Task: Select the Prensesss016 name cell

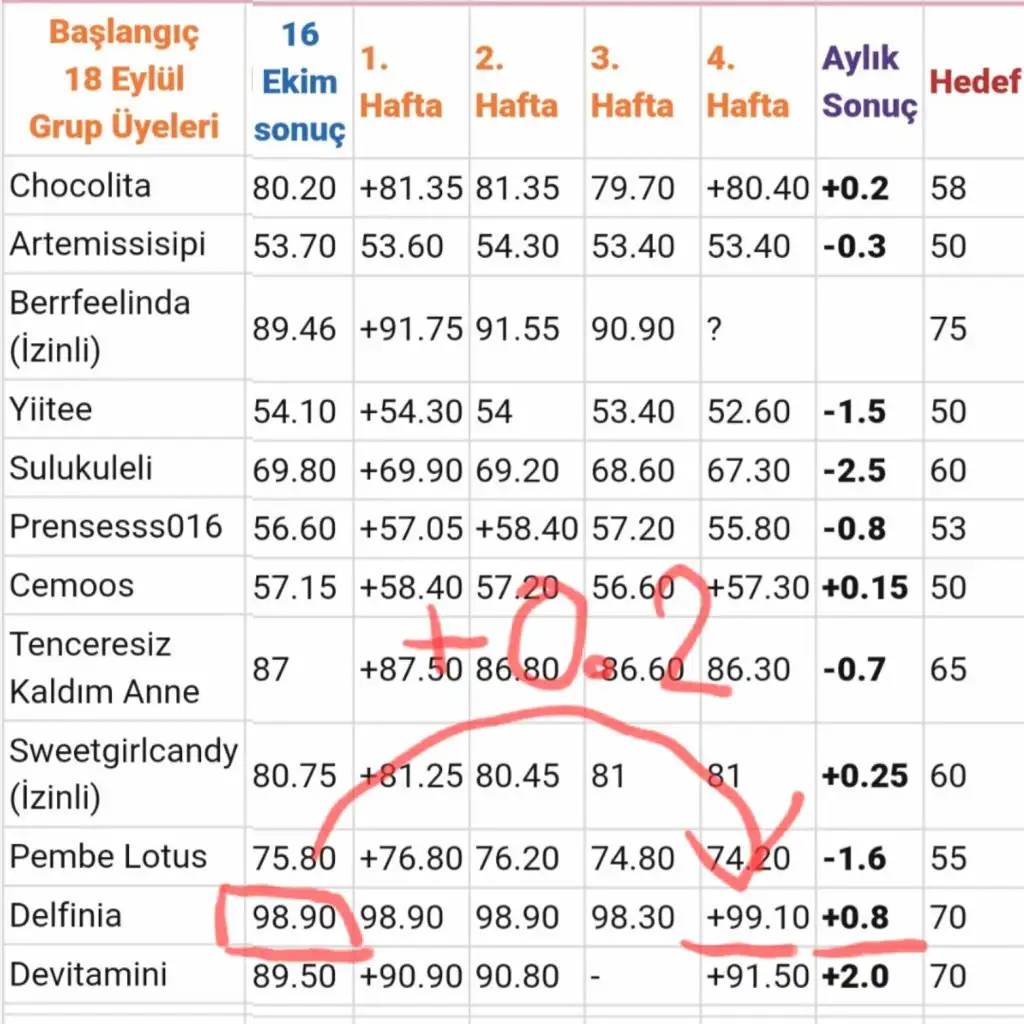Action: pyautogui.click(x=116, y=527)
